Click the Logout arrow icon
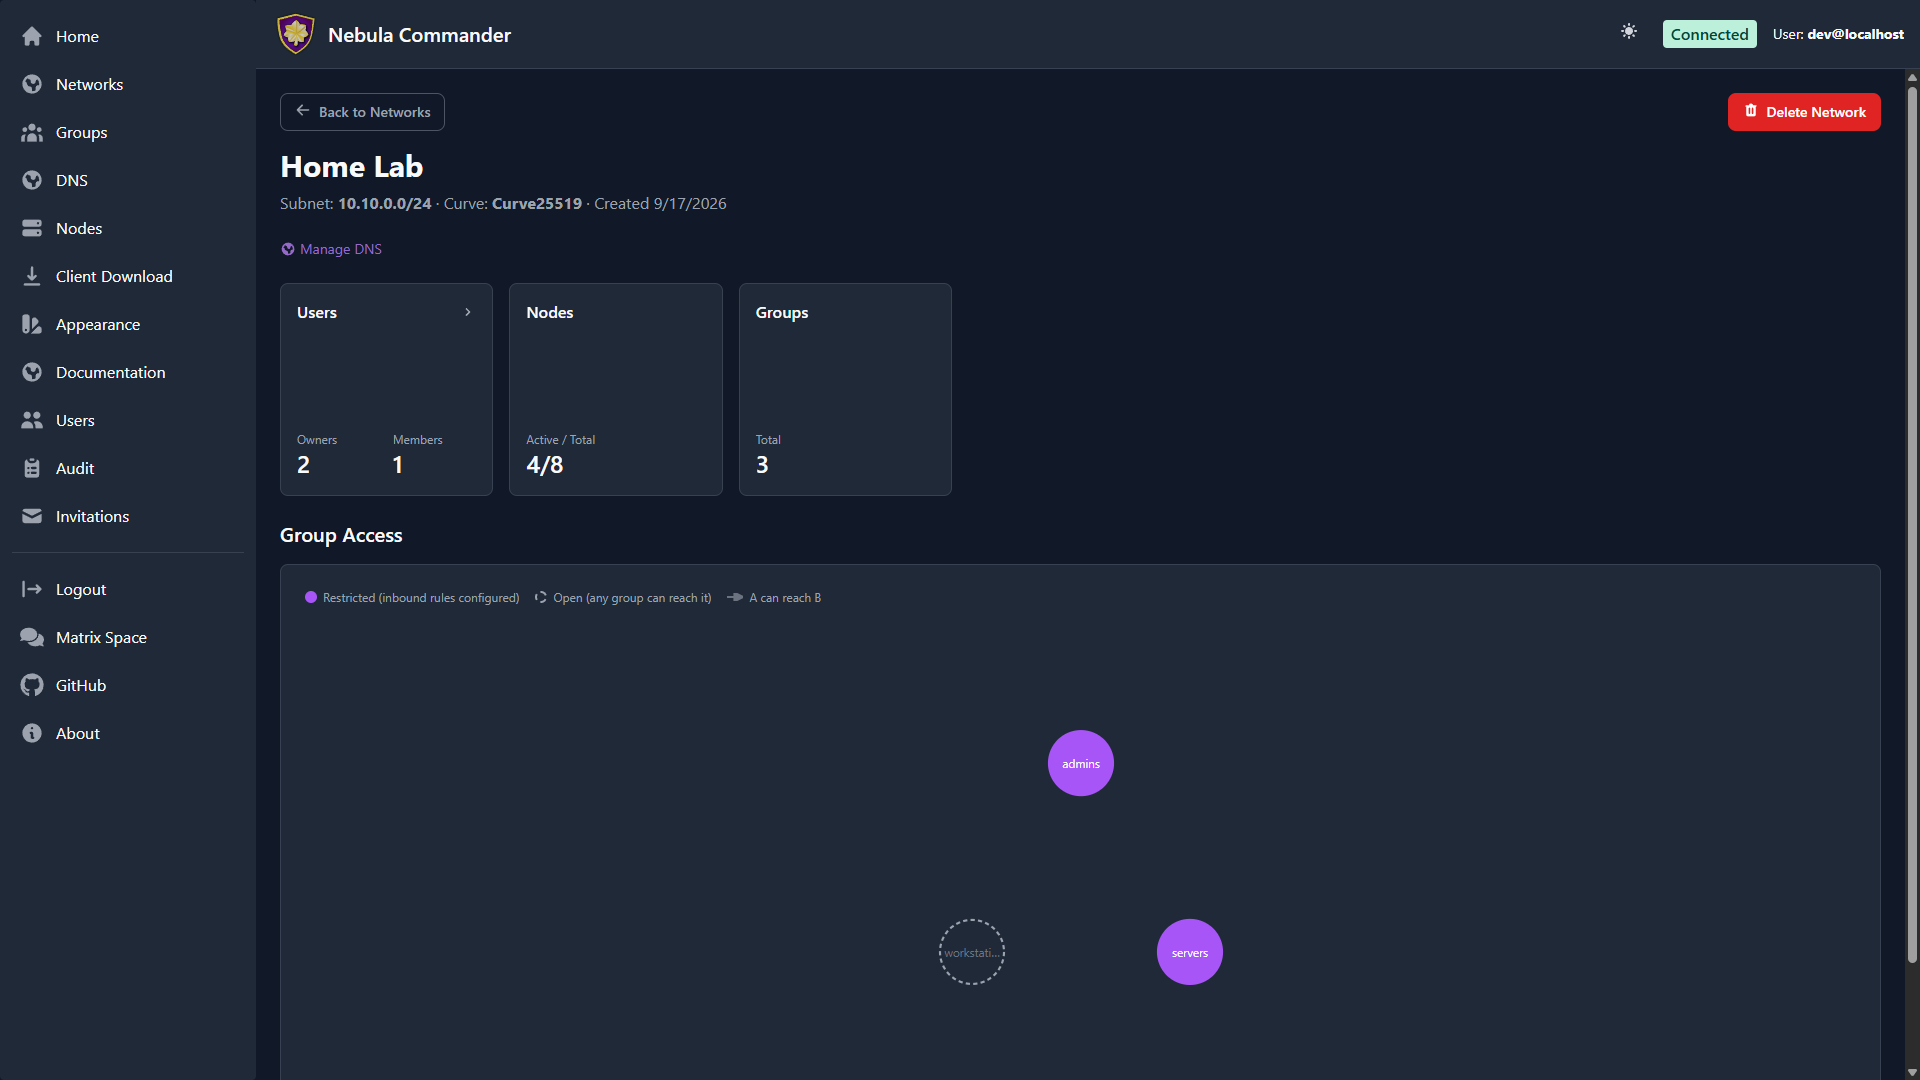This screenshot has width=1920, height=1080. click(32, 589)
